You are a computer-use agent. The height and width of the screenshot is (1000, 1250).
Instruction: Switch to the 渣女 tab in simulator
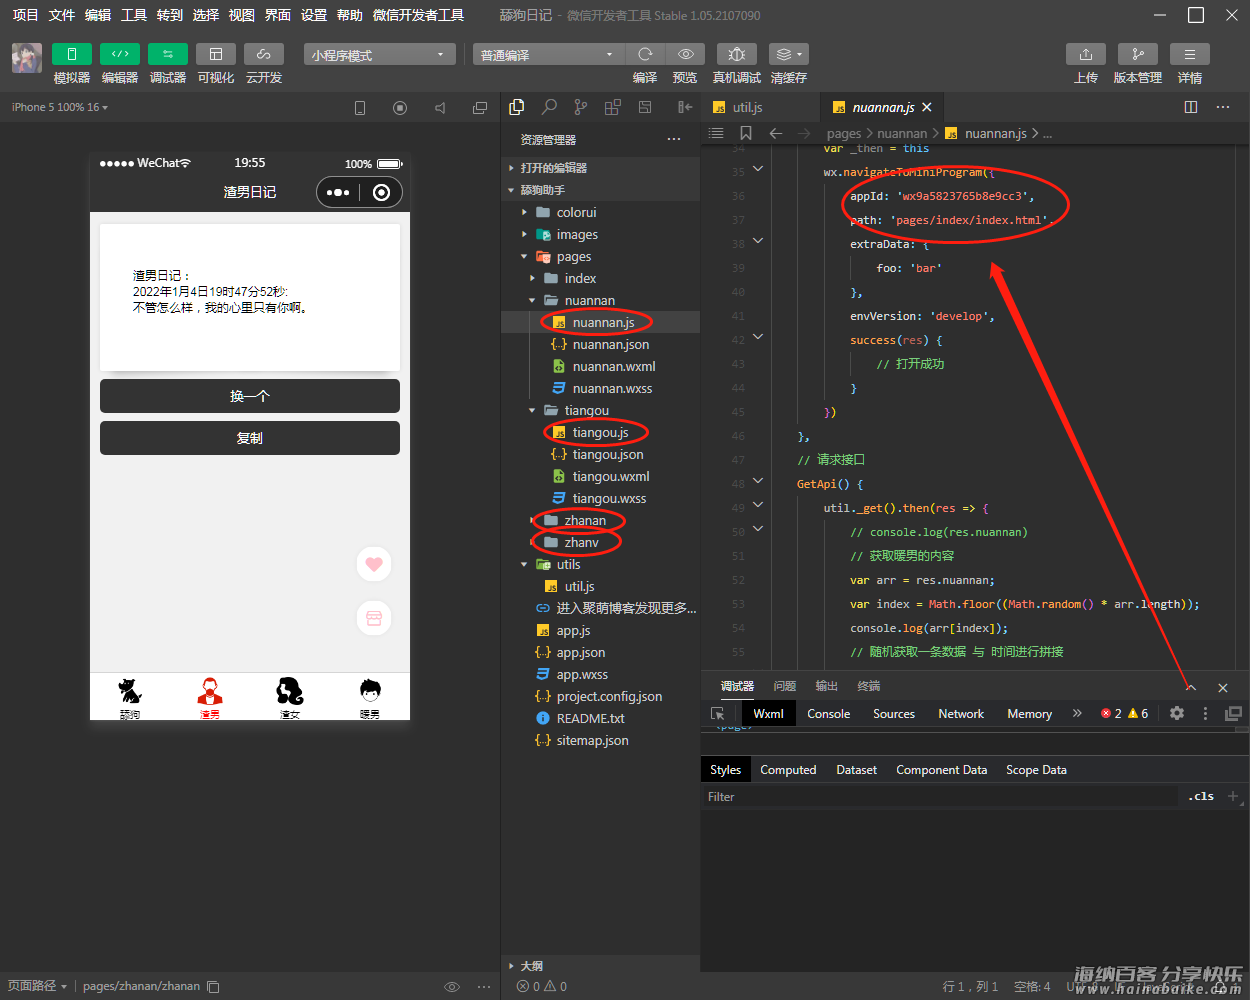[290, 698]
